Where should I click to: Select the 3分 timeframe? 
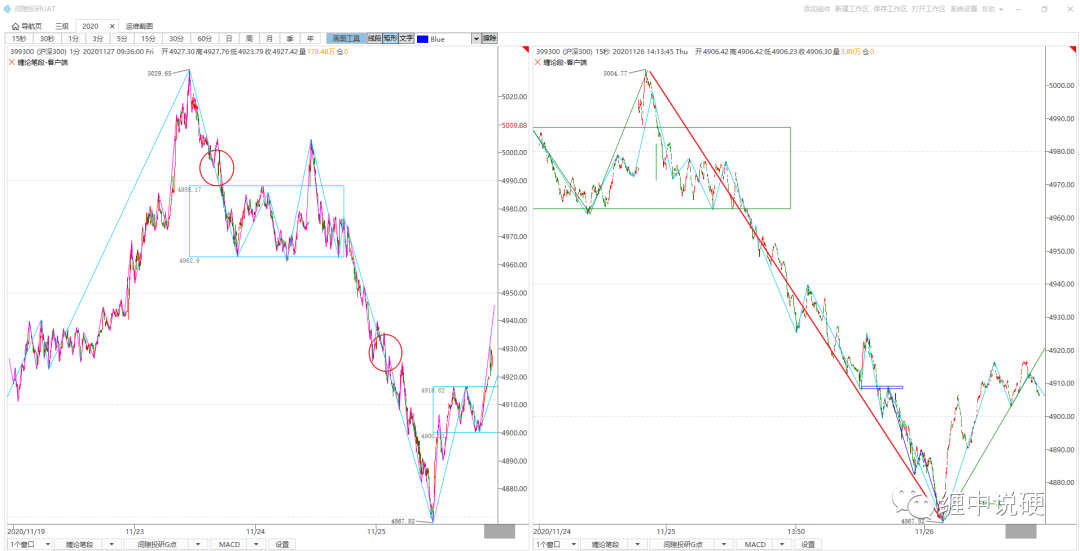pyautogui.click(x=98, y=39)
